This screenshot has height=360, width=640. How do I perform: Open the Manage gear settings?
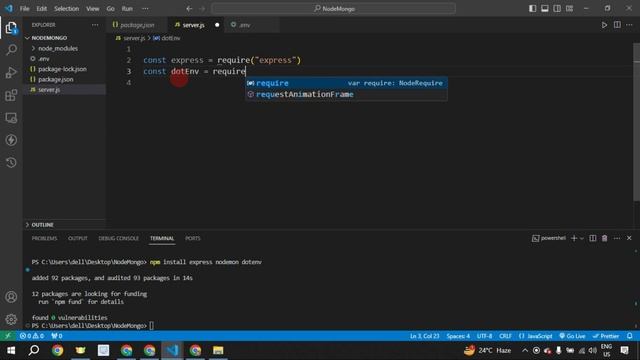click(x=11, y=319)
